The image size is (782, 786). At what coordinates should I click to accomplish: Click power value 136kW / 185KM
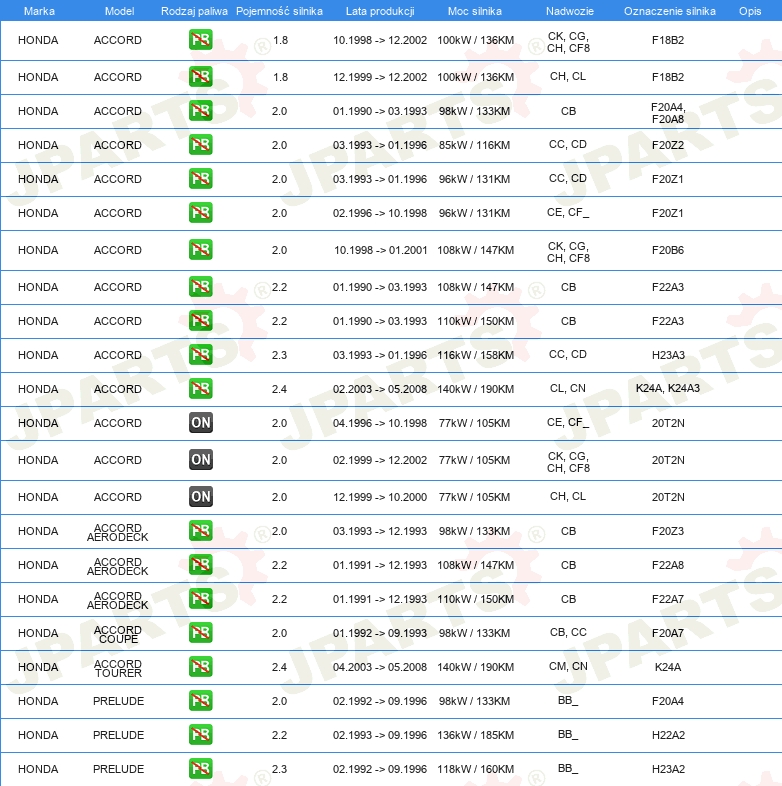[475, 735]
